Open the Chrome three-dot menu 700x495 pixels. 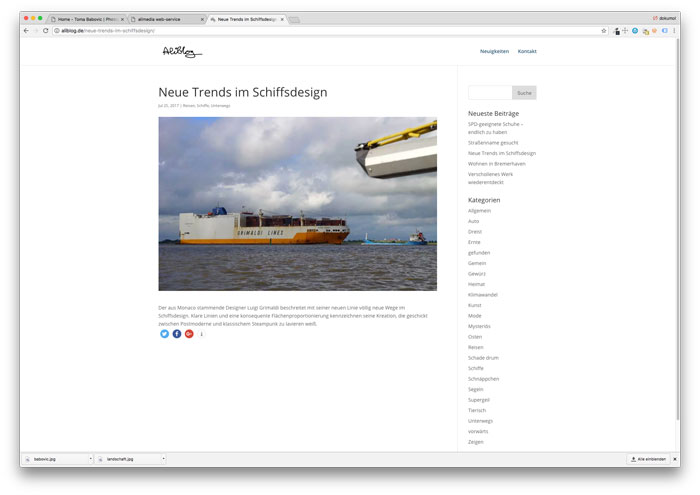674,31
